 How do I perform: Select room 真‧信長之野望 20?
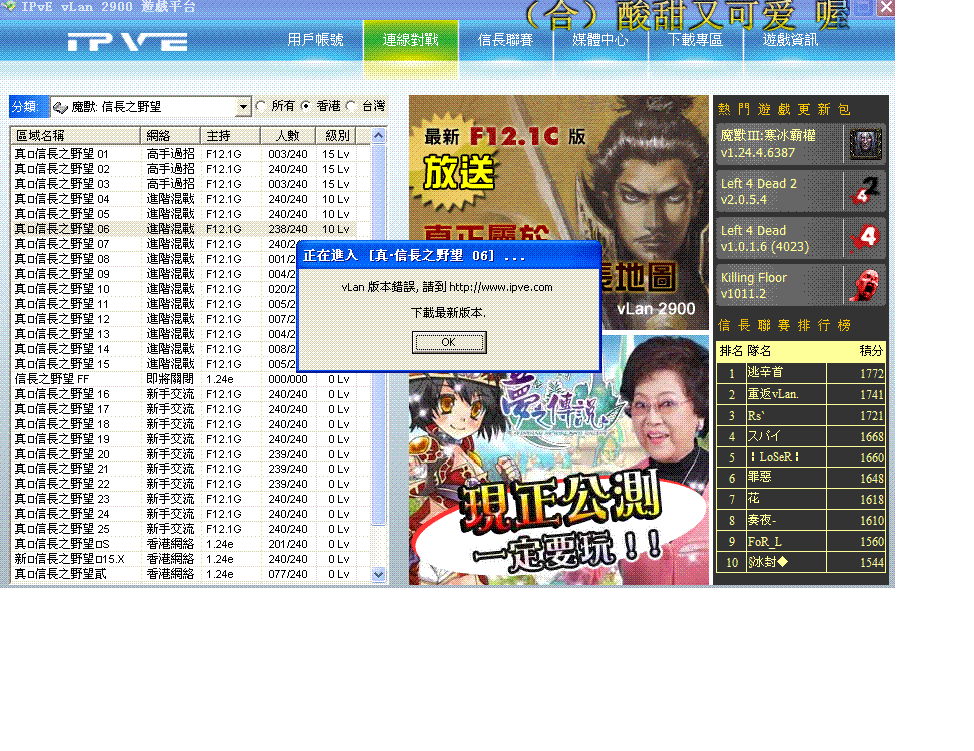(190, 454)
